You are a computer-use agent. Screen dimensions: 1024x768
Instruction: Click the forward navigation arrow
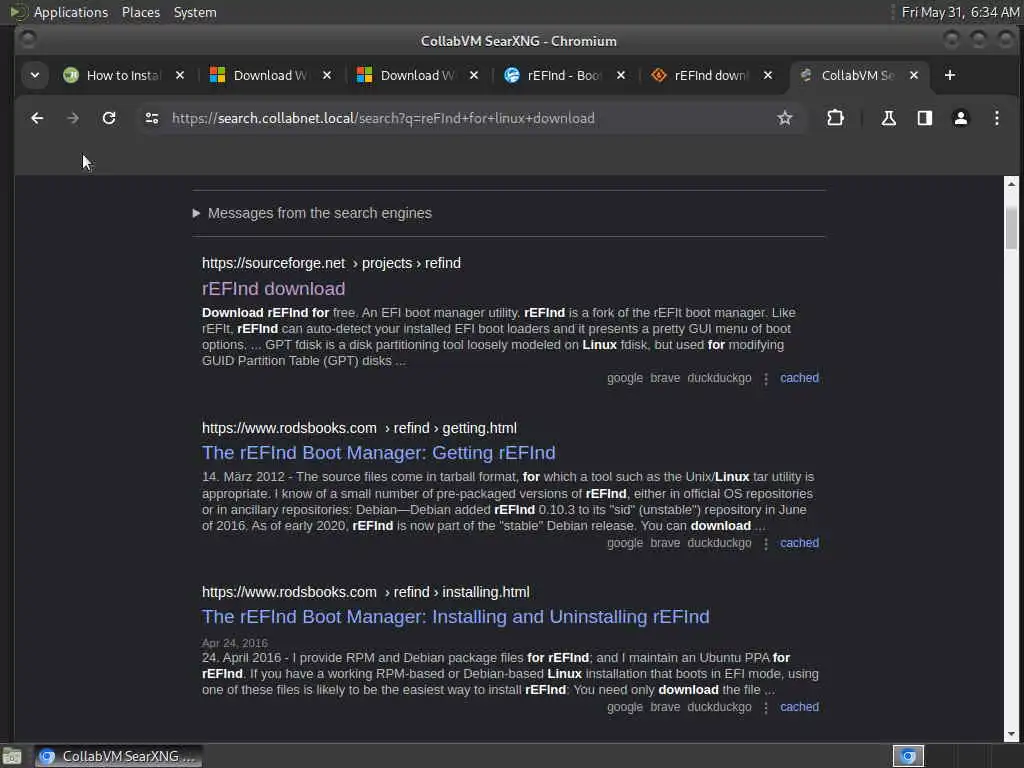(x=73, y=118)
